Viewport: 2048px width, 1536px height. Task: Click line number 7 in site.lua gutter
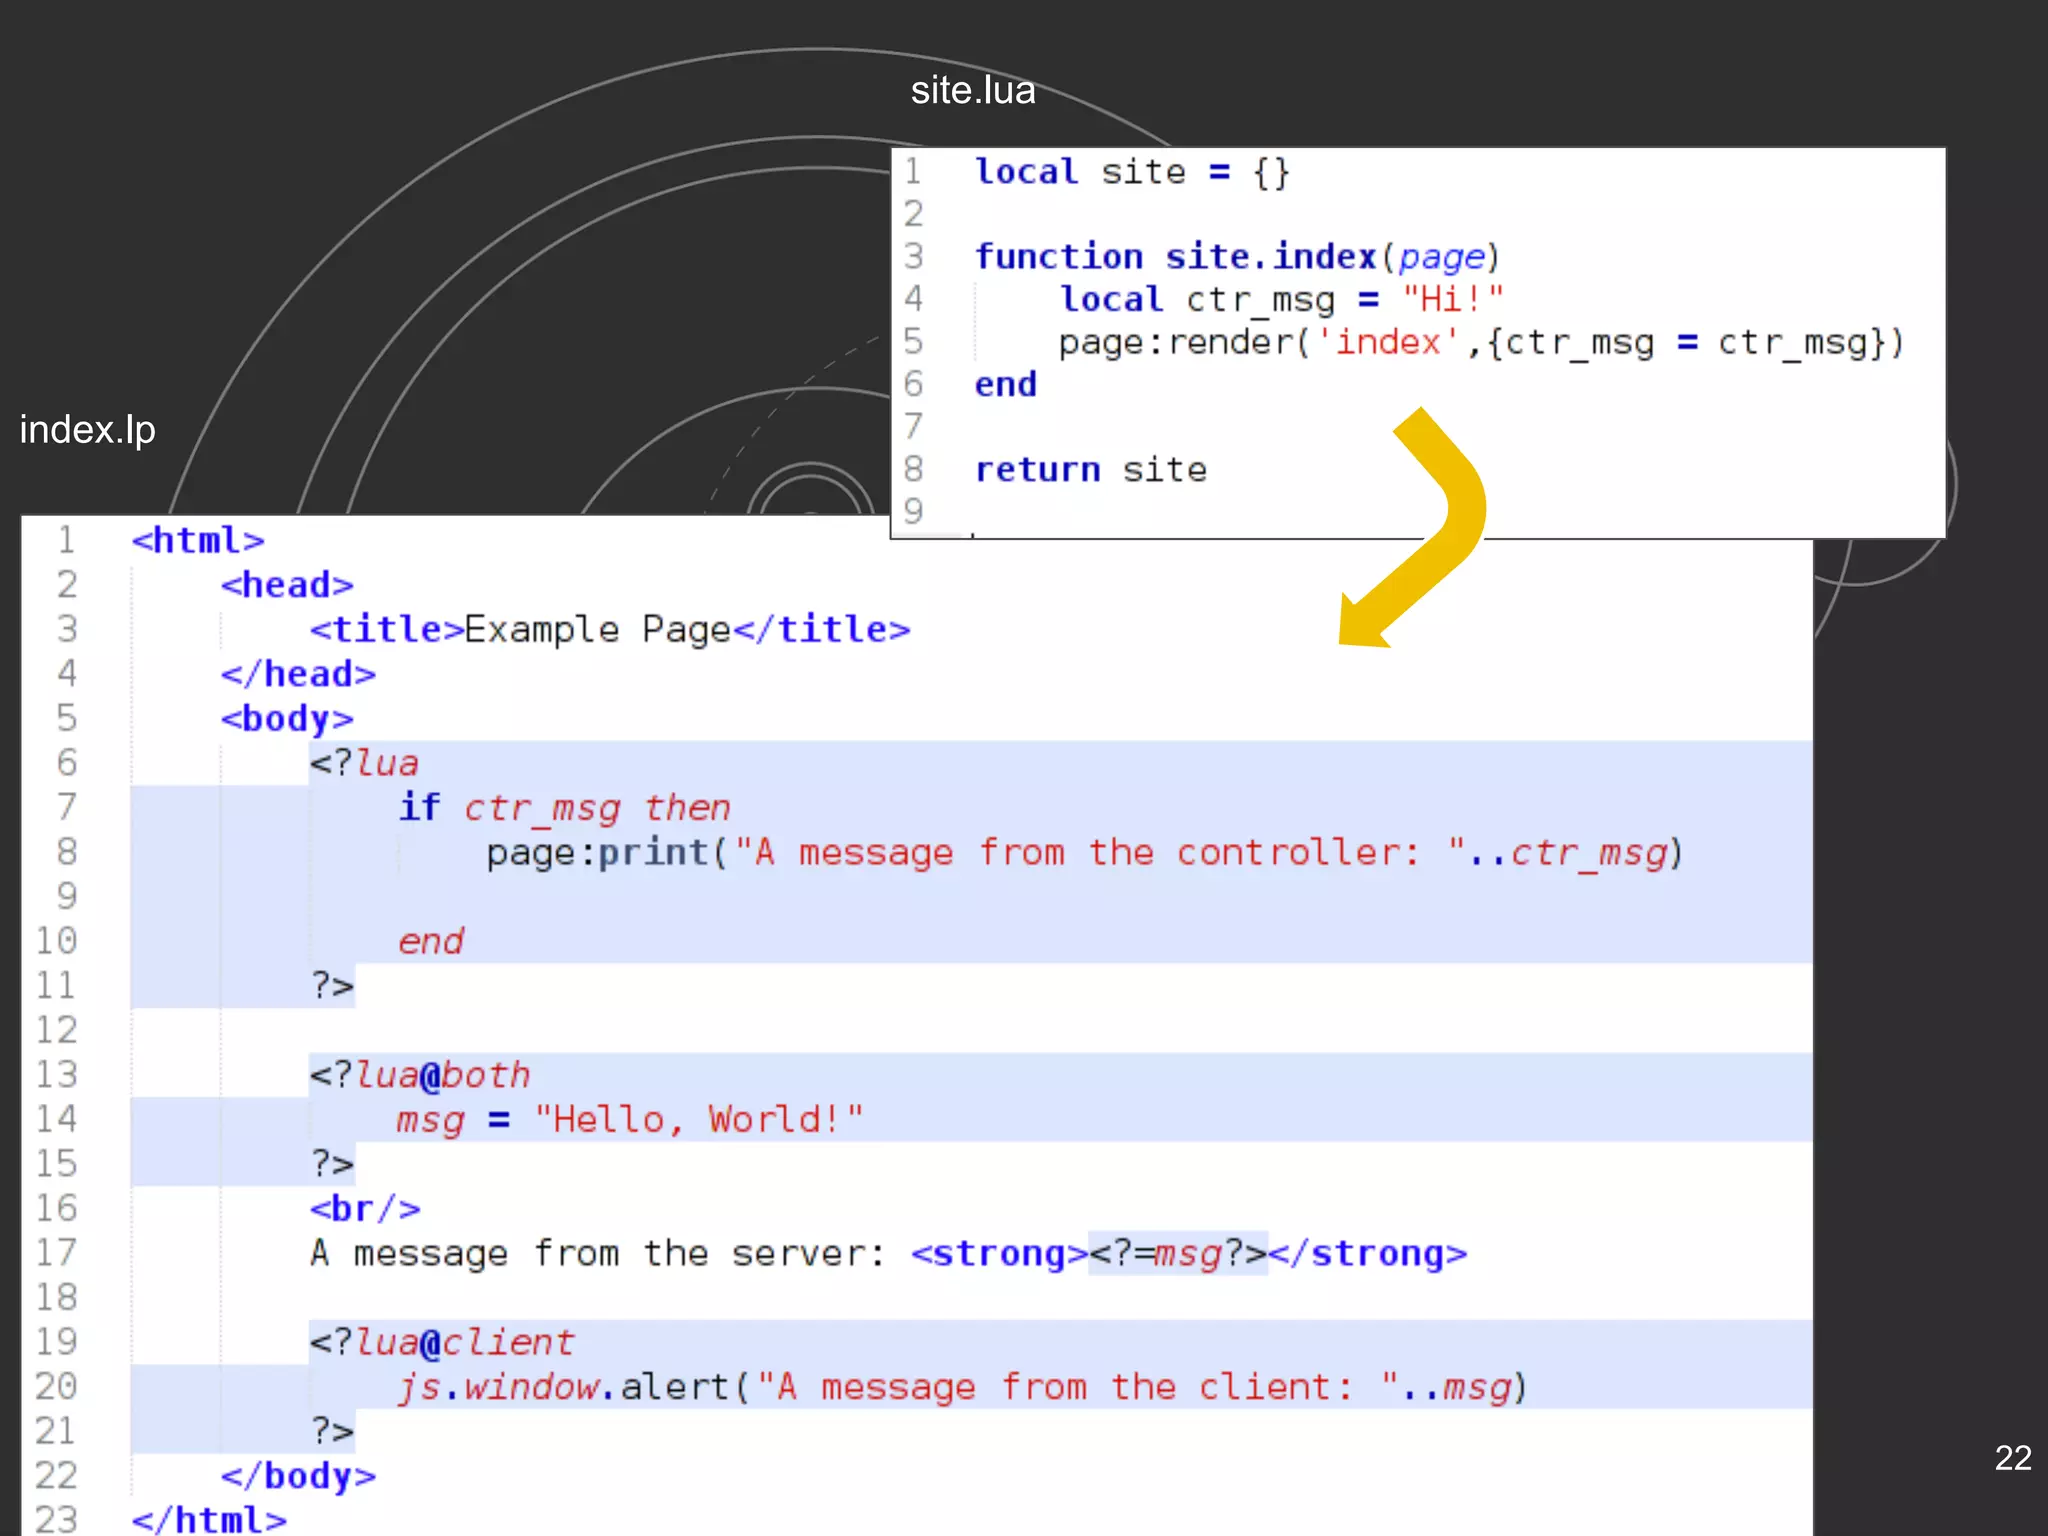(913, 428)
